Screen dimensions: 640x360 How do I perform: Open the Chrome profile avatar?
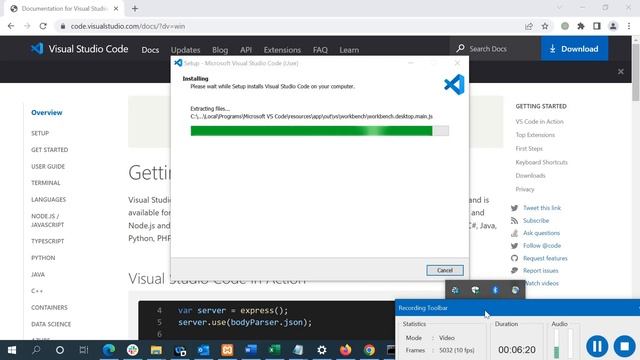coord(613,26)
